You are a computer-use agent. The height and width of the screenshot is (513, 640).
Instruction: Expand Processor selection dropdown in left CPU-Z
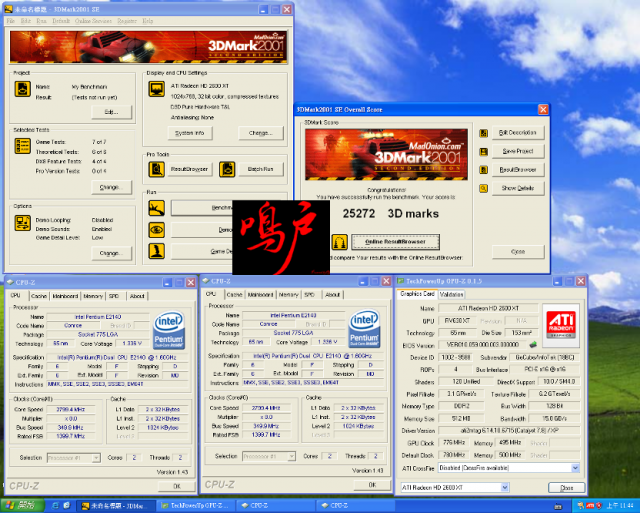(96, 458)
